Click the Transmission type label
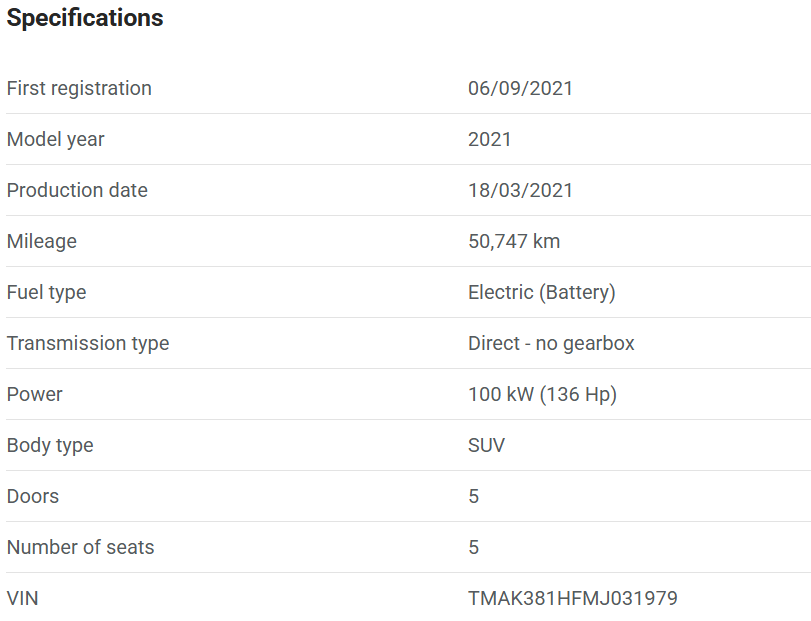The image size is (811, 621). [88, 343]
